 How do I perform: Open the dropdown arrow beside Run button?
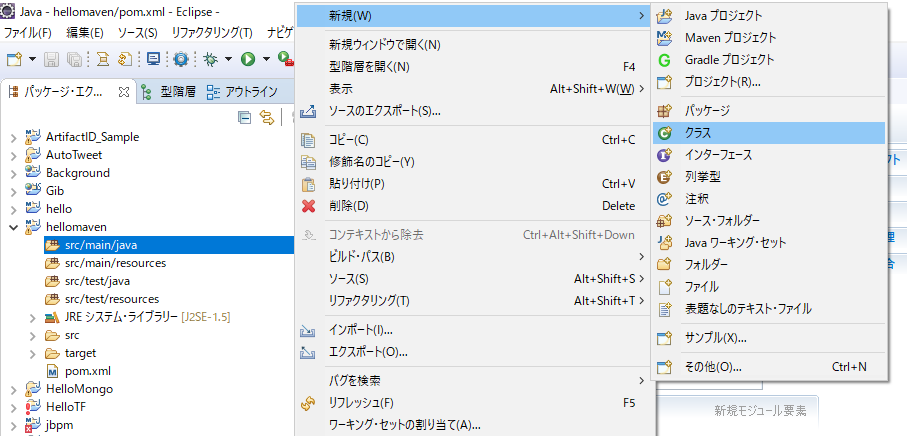[x=265, y=60]
